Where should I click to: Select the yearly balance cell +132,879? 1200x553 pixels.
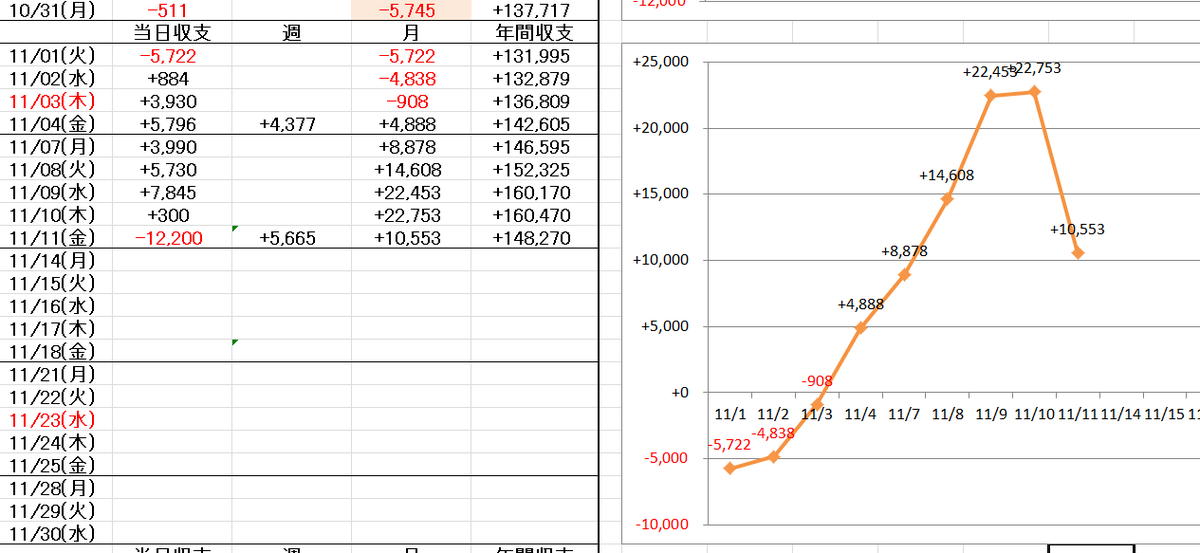[534, 79]
